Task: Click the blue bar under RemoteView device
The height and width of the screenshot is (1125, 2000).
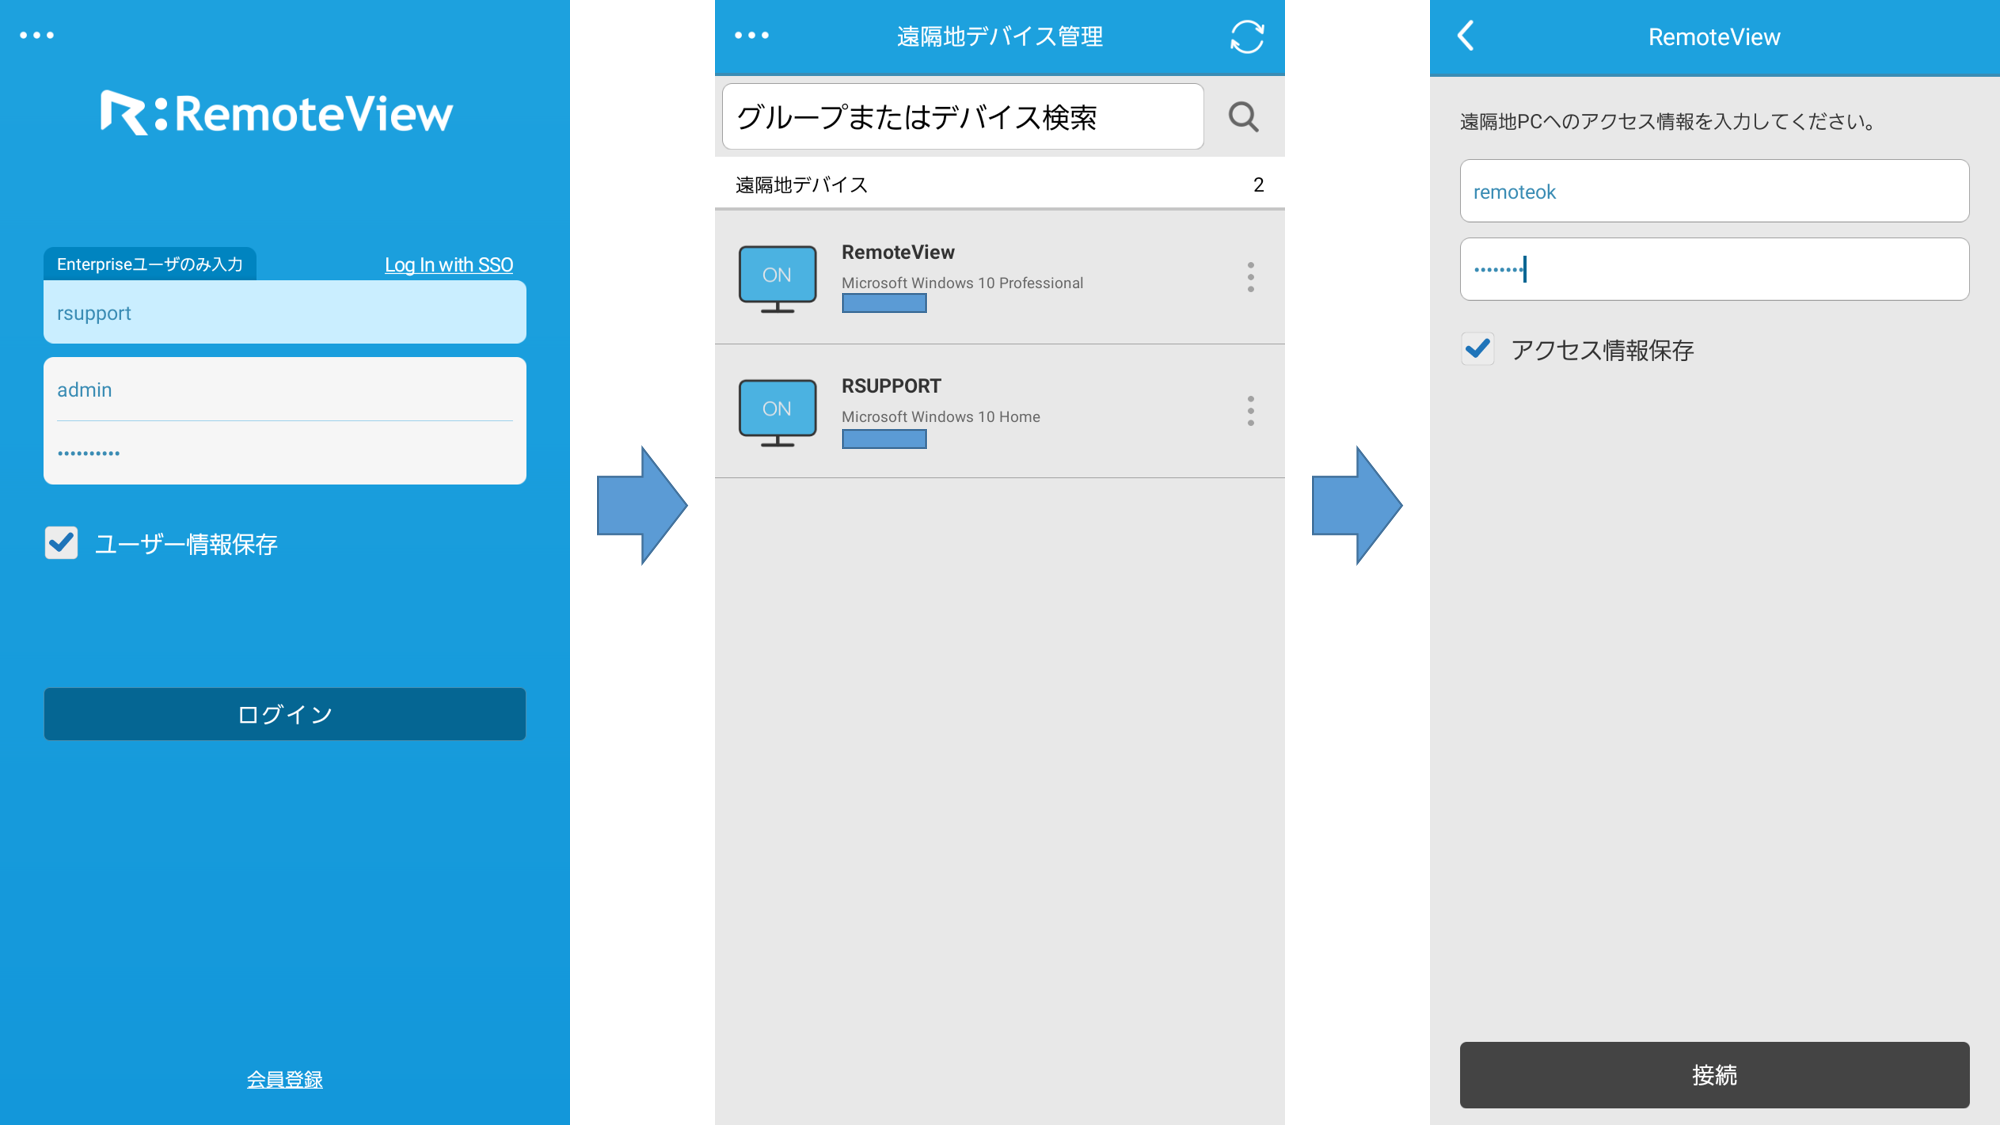Action: click(884, 304)
